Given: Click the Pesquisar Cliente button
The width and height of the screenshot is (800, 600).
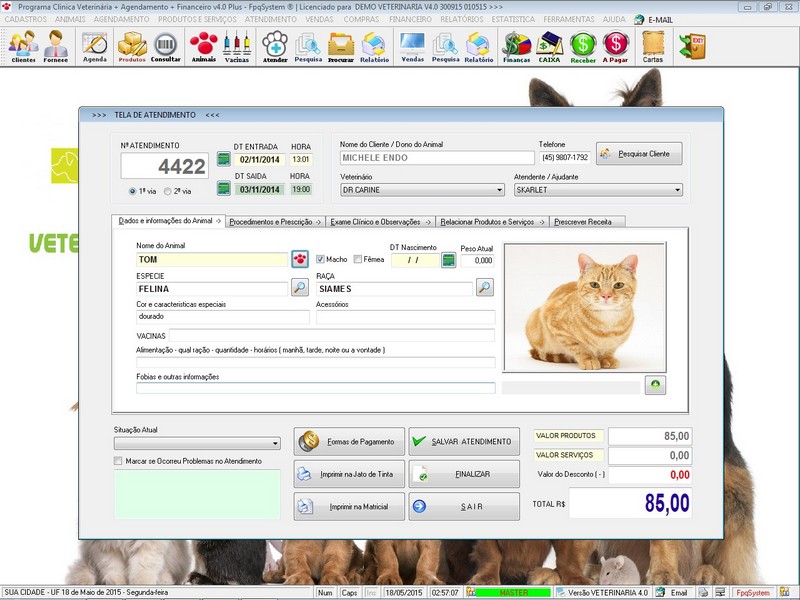Looking at the screenshot, I should tap(639, 154).
